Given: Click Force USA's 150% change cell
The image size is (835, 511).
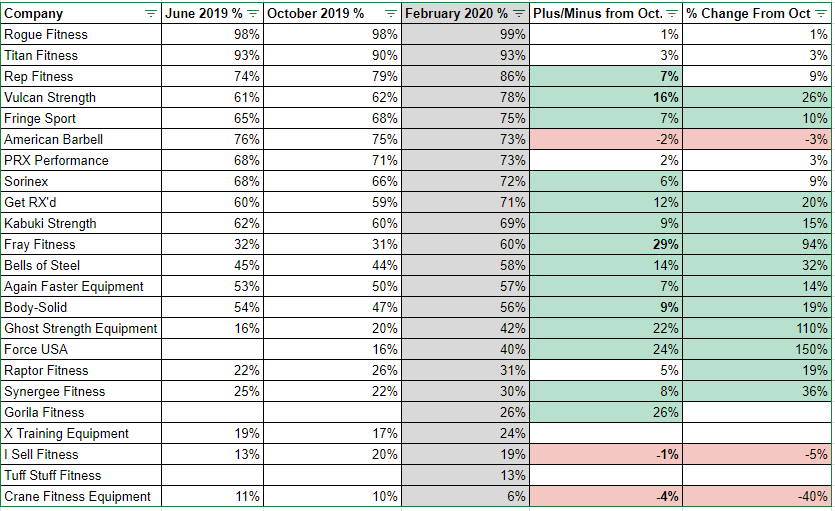Looking at the screenshot, I should coord(813,349).
